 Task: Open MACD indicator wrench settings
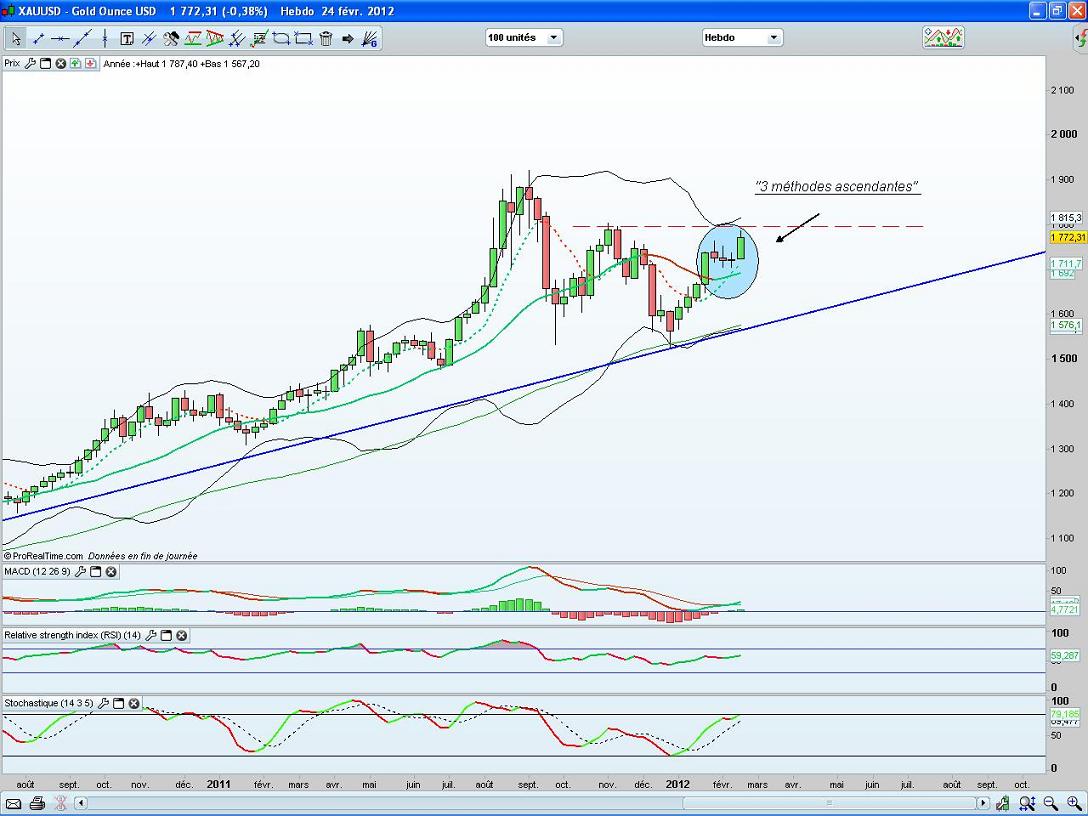pos(81,572)
